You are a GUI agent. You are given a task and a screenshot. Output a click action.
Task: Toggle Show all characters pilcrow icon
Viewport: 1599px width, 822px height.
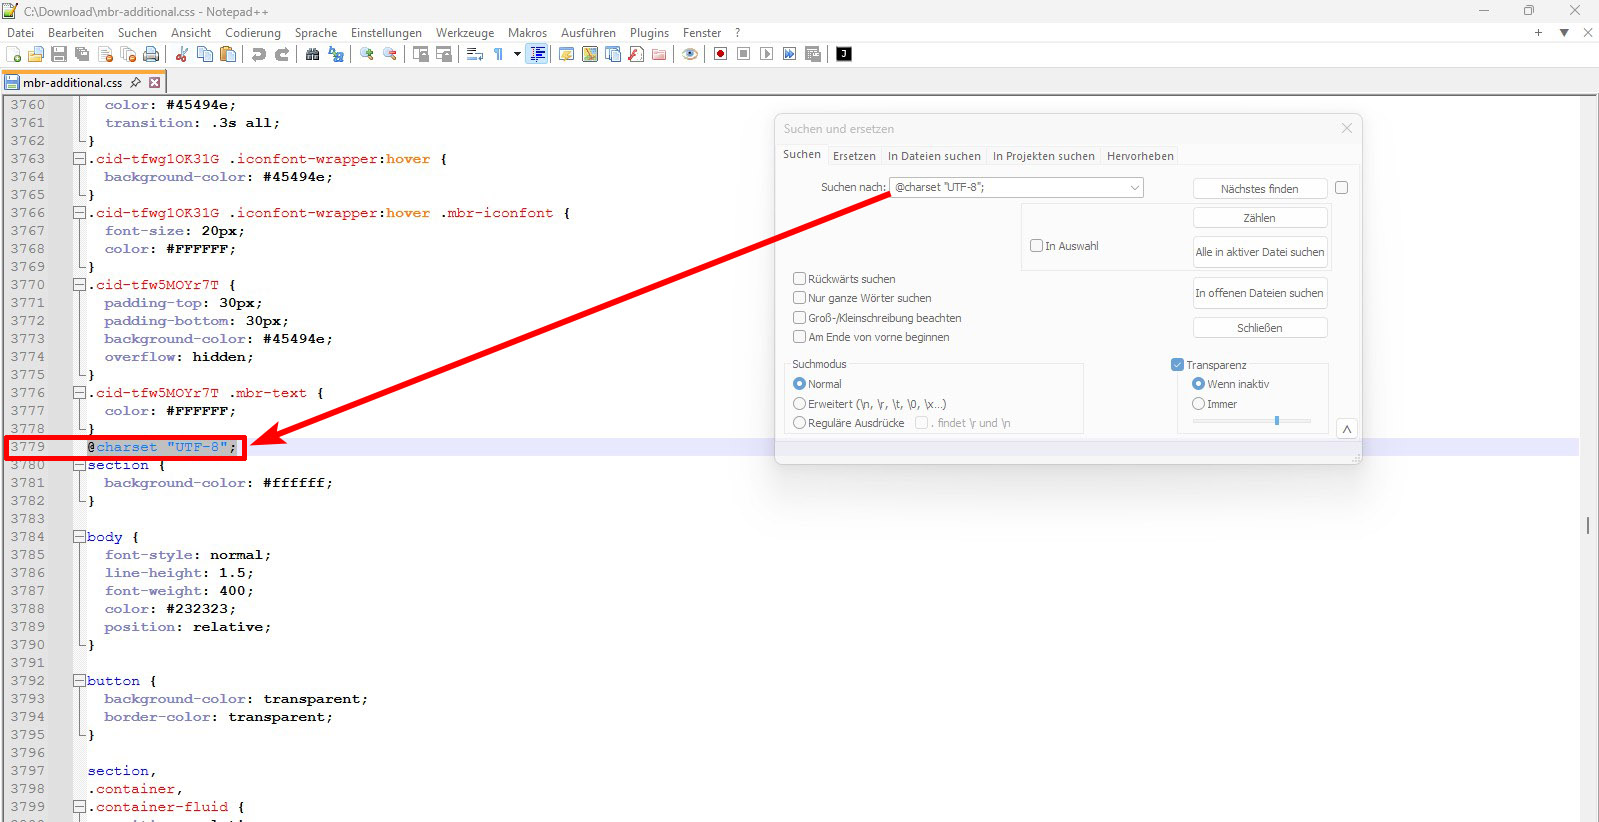click(498, 54)
